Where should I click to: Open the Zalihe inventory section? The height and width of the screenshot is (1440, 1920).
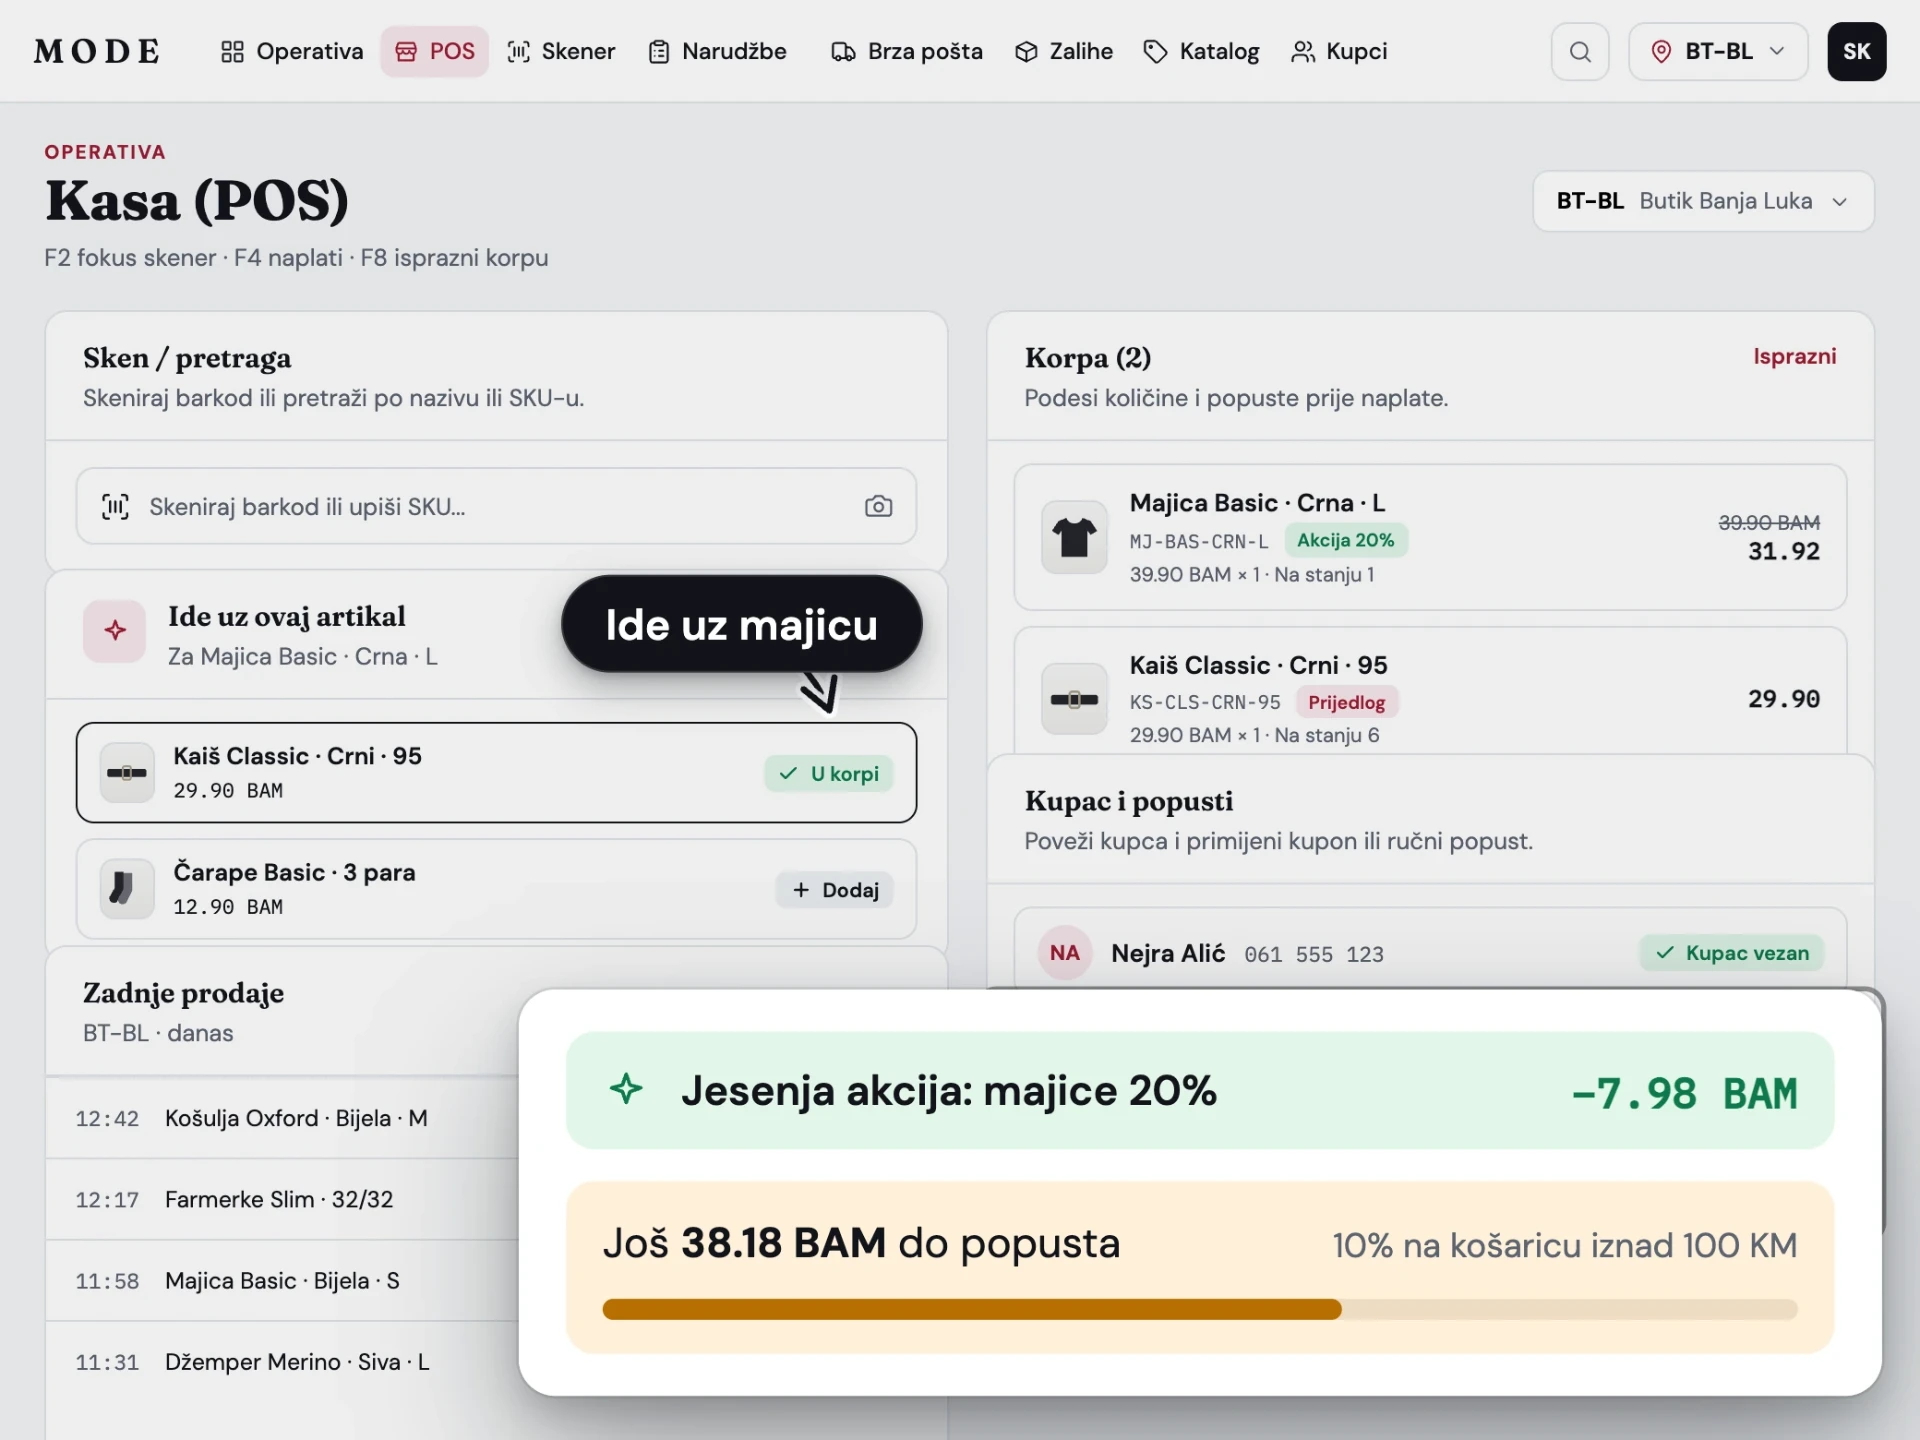1063,51
